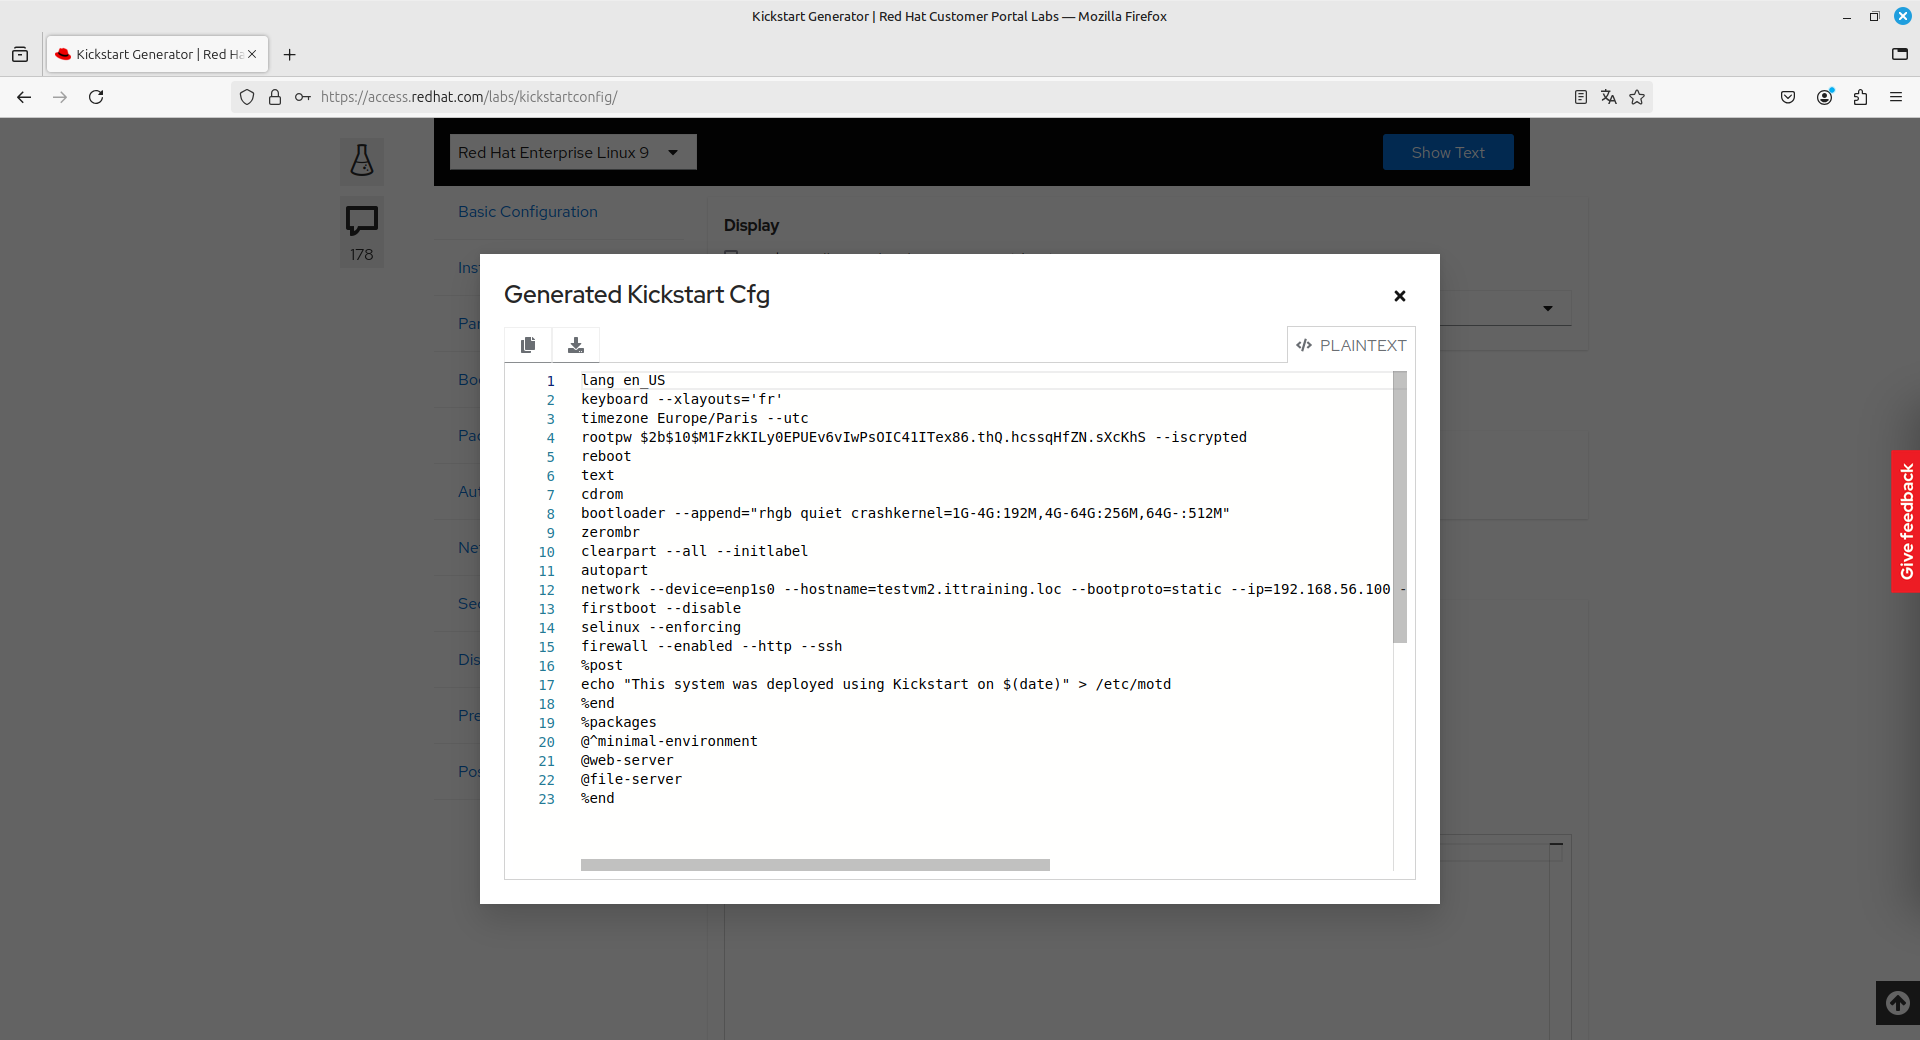Viewport: 1920px width, 1040px height.
Task: Click line 1 'lang en_US'
Action: coord(623,380)
